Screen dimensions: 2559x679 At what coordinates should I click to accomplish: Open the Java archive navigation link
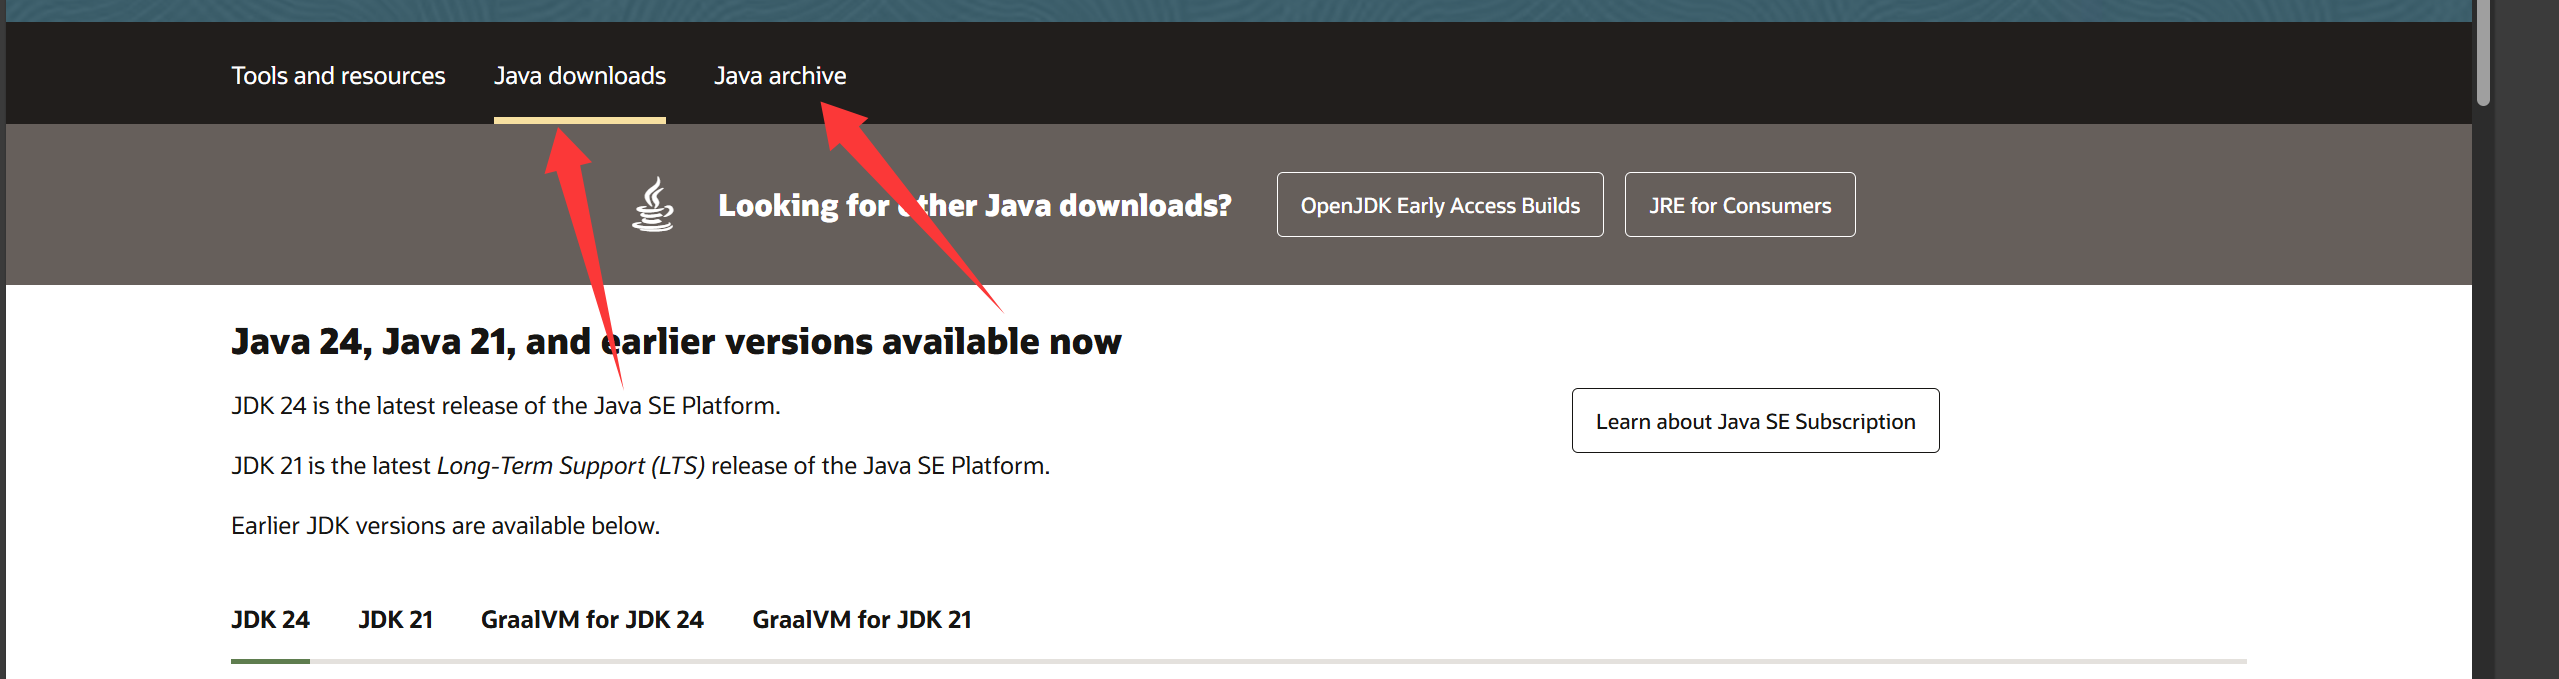point(780,76)
